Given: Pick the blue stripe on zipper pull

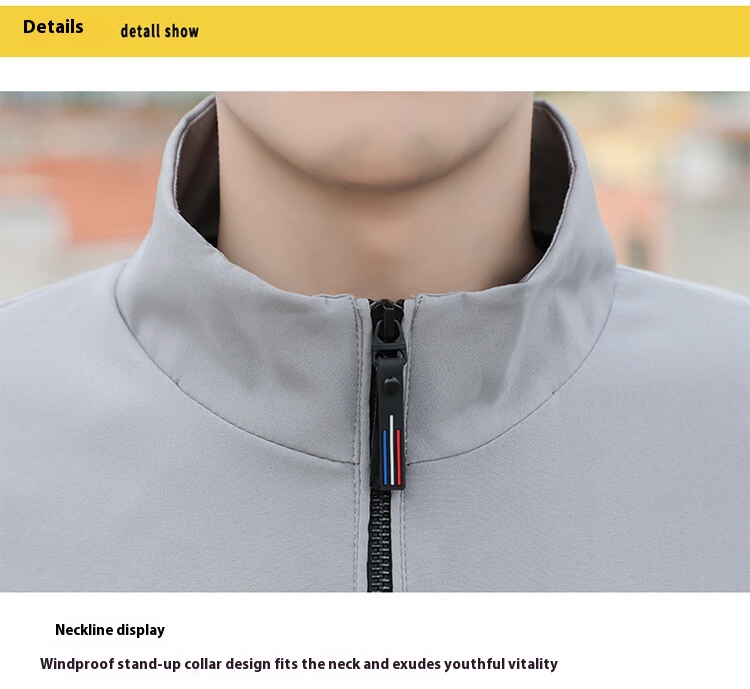Looking at the screenshot, I should coord(385,456).
